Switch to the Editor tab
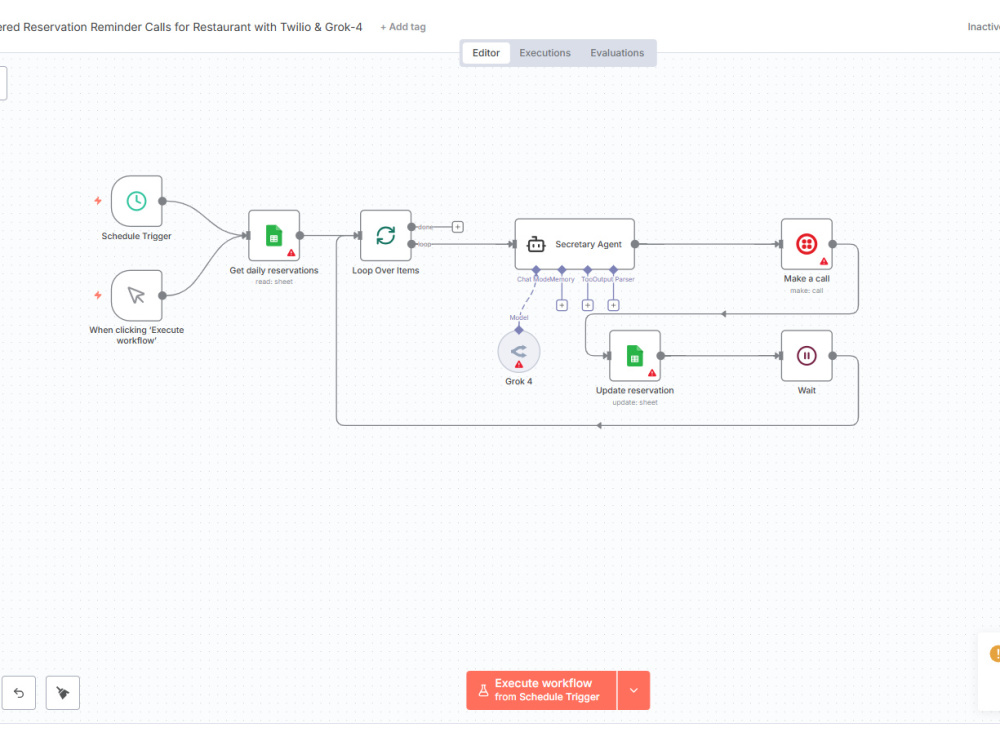The image size is (1000, 750). coord(485,53)
